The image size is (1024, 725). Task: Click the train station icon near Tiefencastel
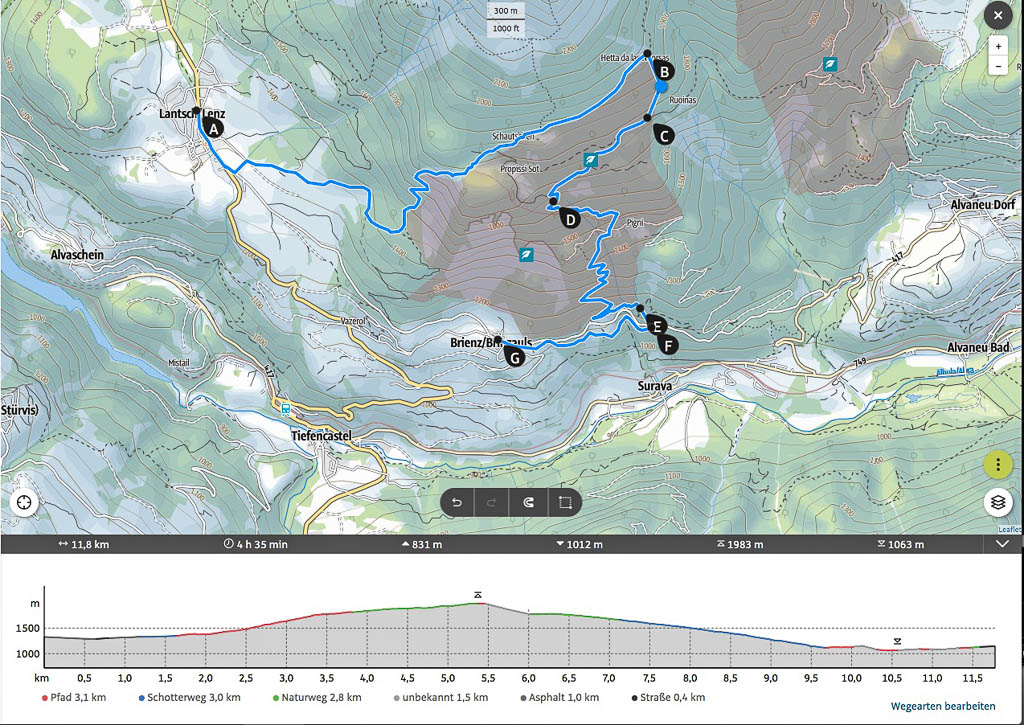pos(286,407)
